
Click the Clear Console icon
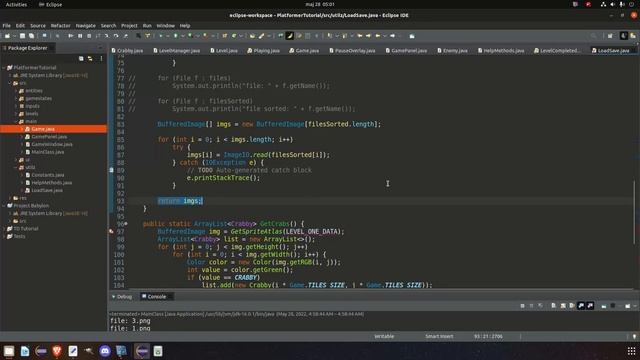pos(553,306)
